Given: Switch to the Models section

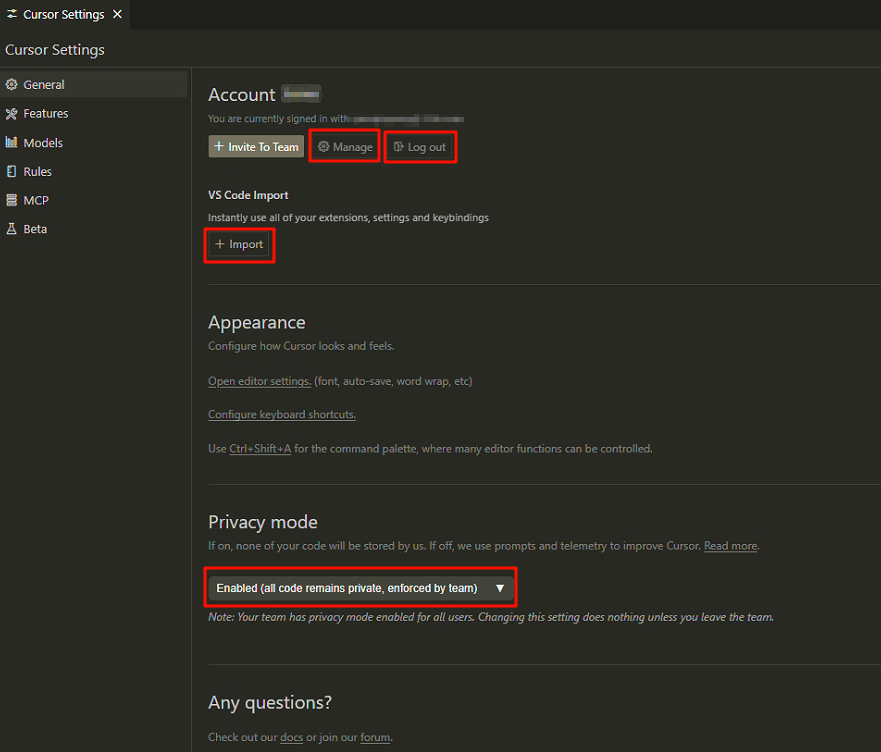Looking at the screenshot, I should tap(94, 142).
